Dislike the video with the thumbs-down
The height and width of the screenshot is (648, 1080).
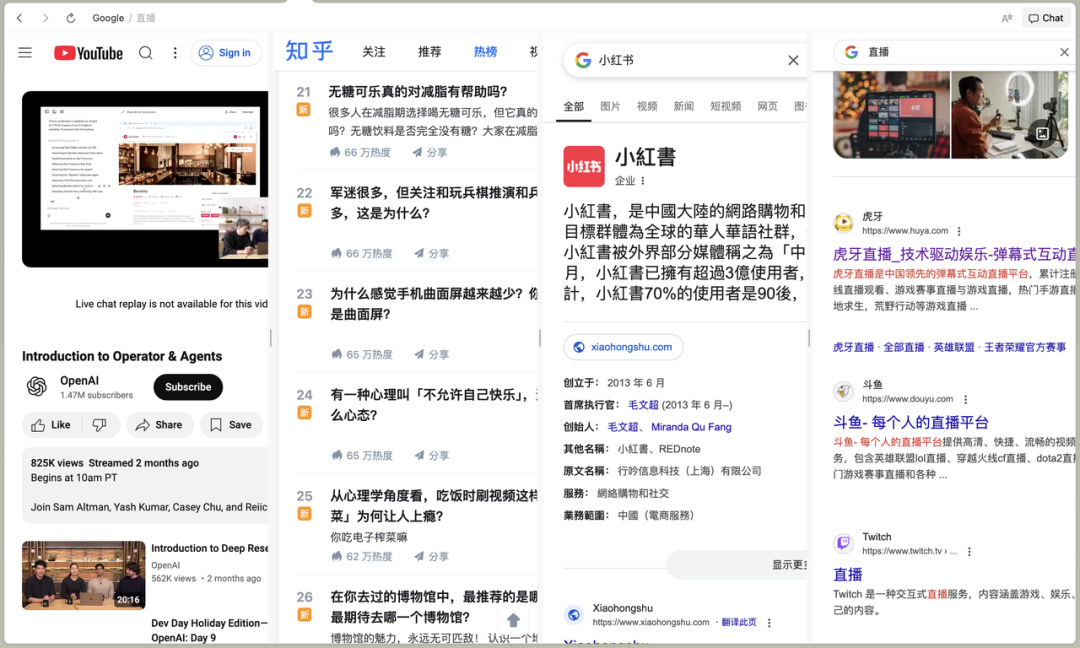100,424
